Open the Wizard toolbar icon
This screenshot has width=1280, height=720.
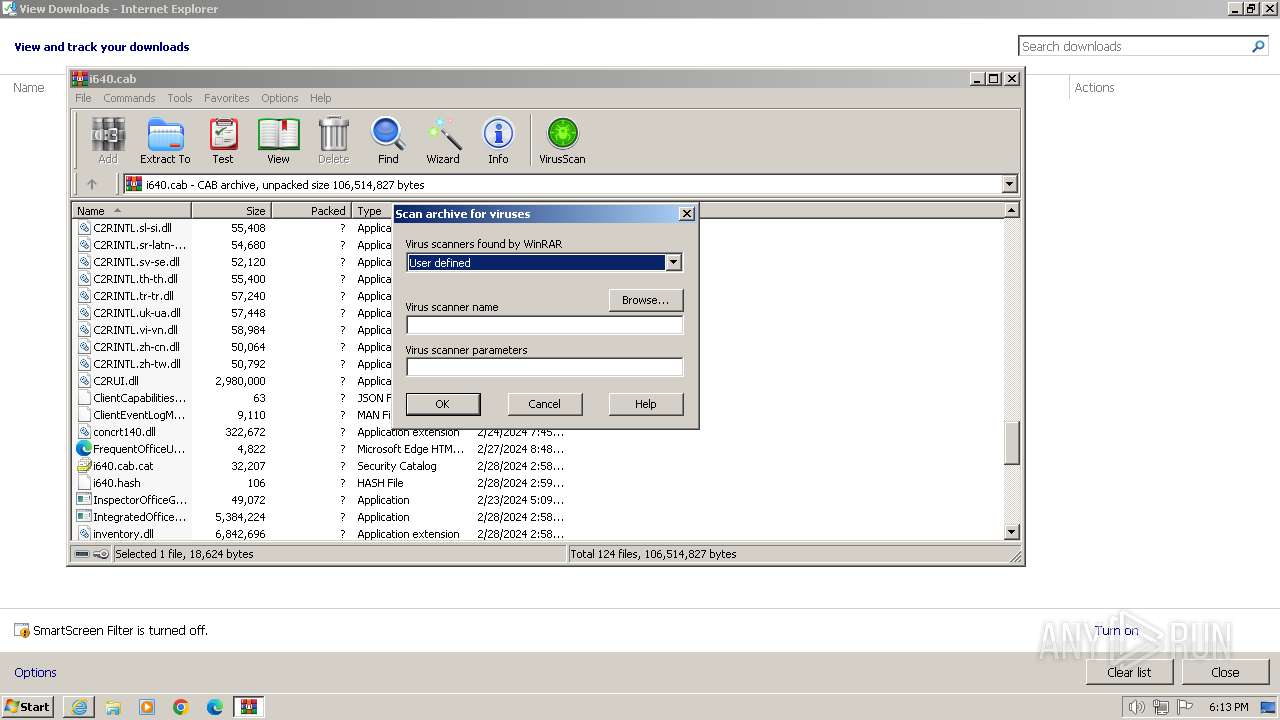coord(443,140)
